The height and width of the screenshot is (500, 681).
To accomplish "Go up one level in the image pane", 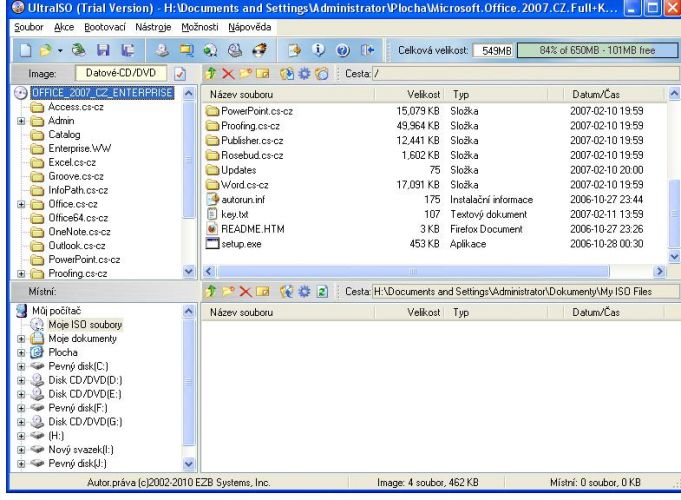I will [211, 73].
